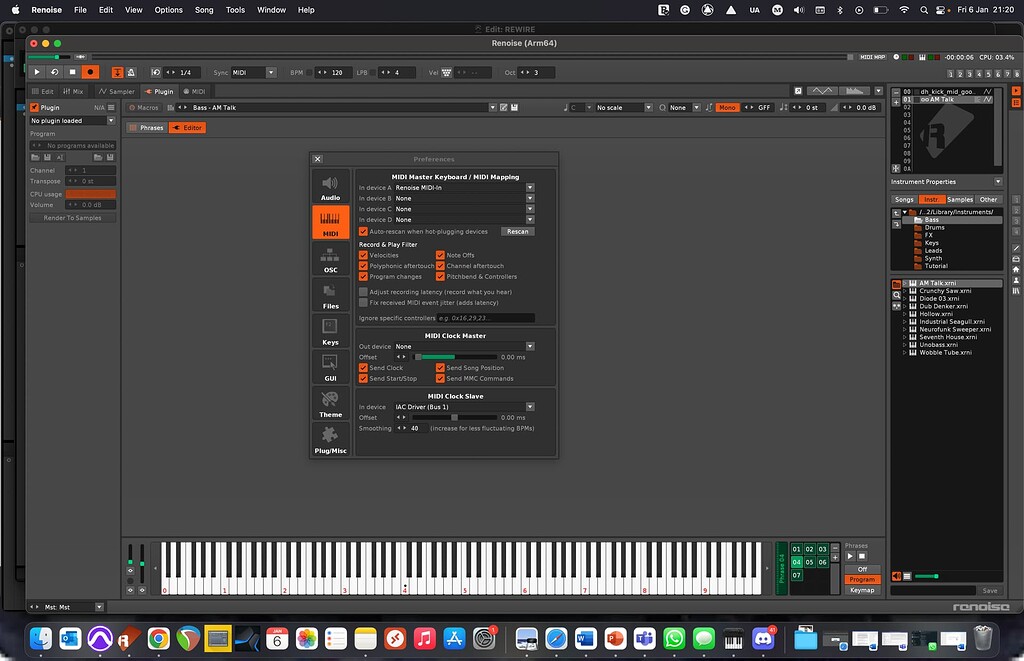Image resolution: width=1024 pixels, height=661 pixels.
Task: Open the Sync mode MIDI dropdown
Action: click(x=253, y=73)
